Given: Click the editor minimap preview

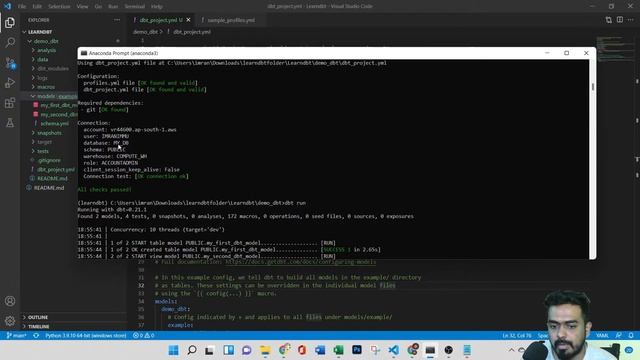Looking at the screenshot, I should (x=615, y=49).
